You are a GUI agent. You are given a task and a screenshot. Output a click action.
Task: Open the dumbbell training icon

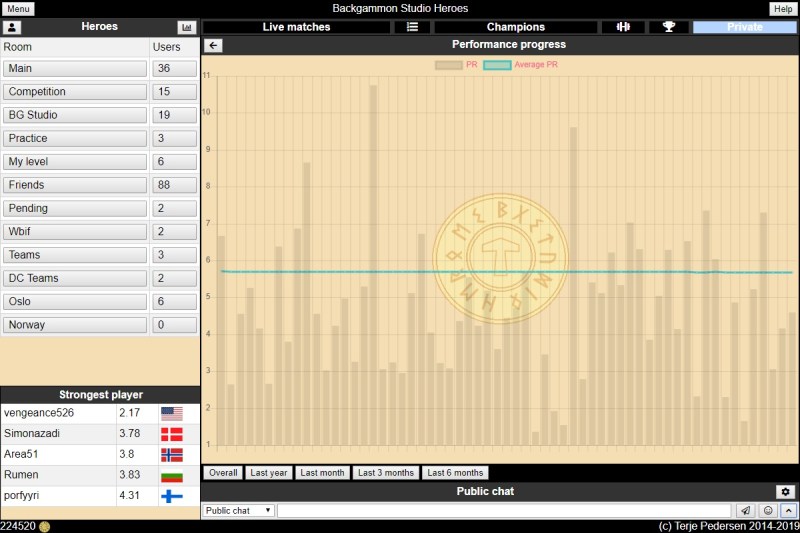pyautogui.click(x=623, y=27)
